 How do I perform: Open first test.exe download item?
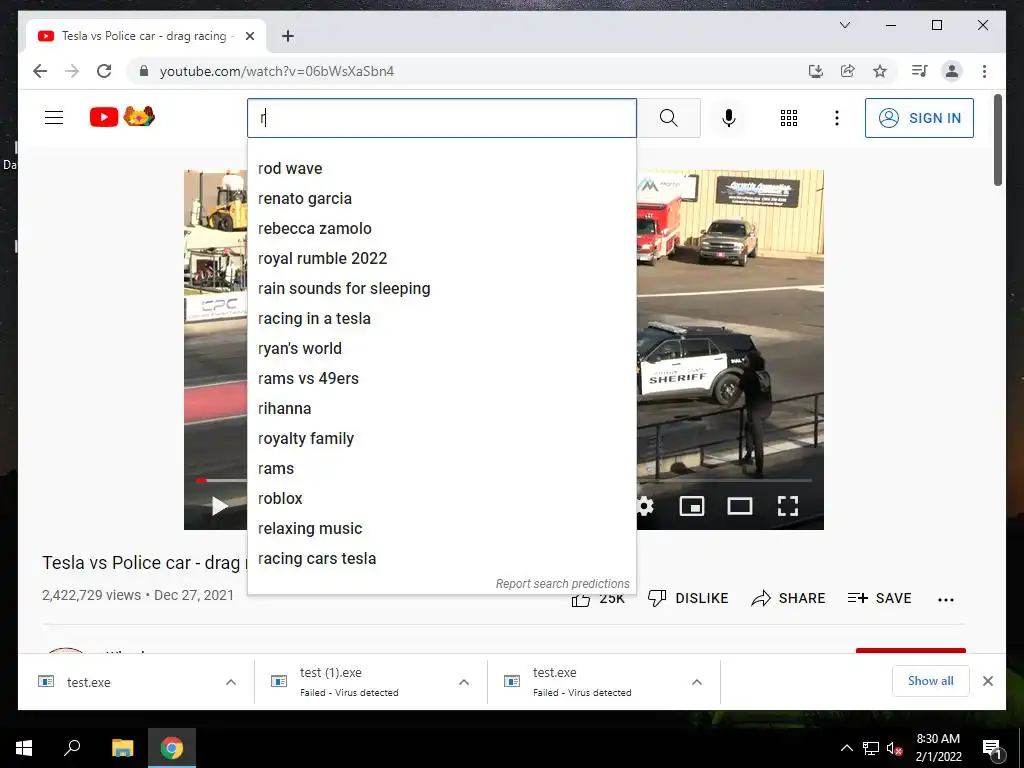[88, 682]
